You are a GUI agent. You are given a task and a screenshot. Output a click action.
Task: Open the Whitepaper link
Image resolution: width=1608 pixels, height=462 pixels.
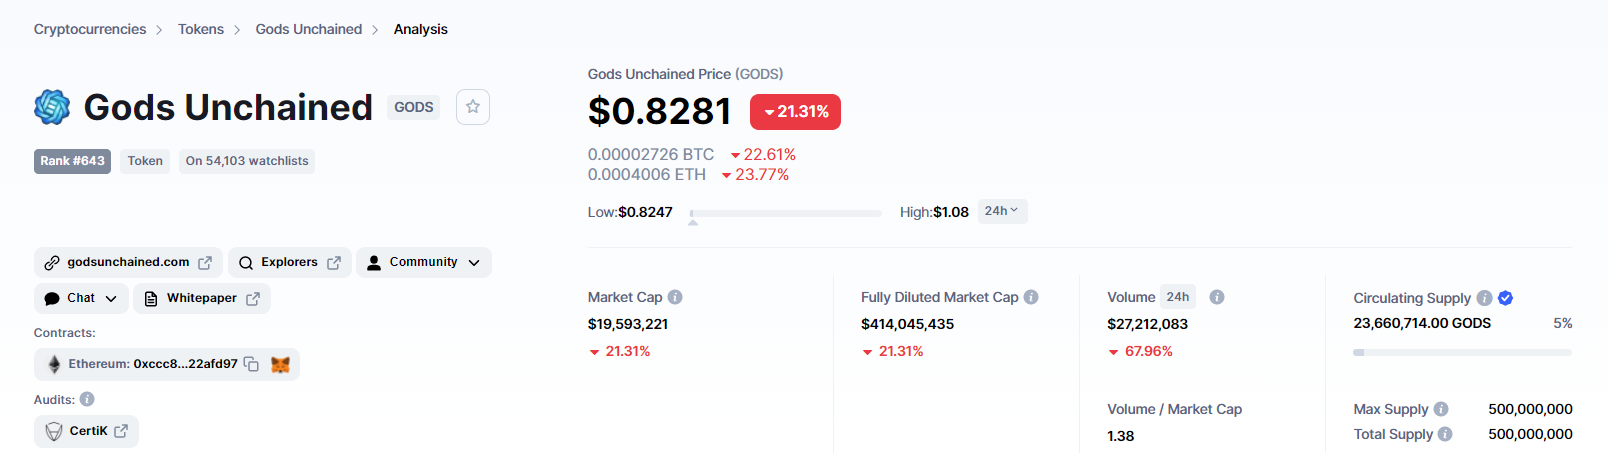[202, 298]
